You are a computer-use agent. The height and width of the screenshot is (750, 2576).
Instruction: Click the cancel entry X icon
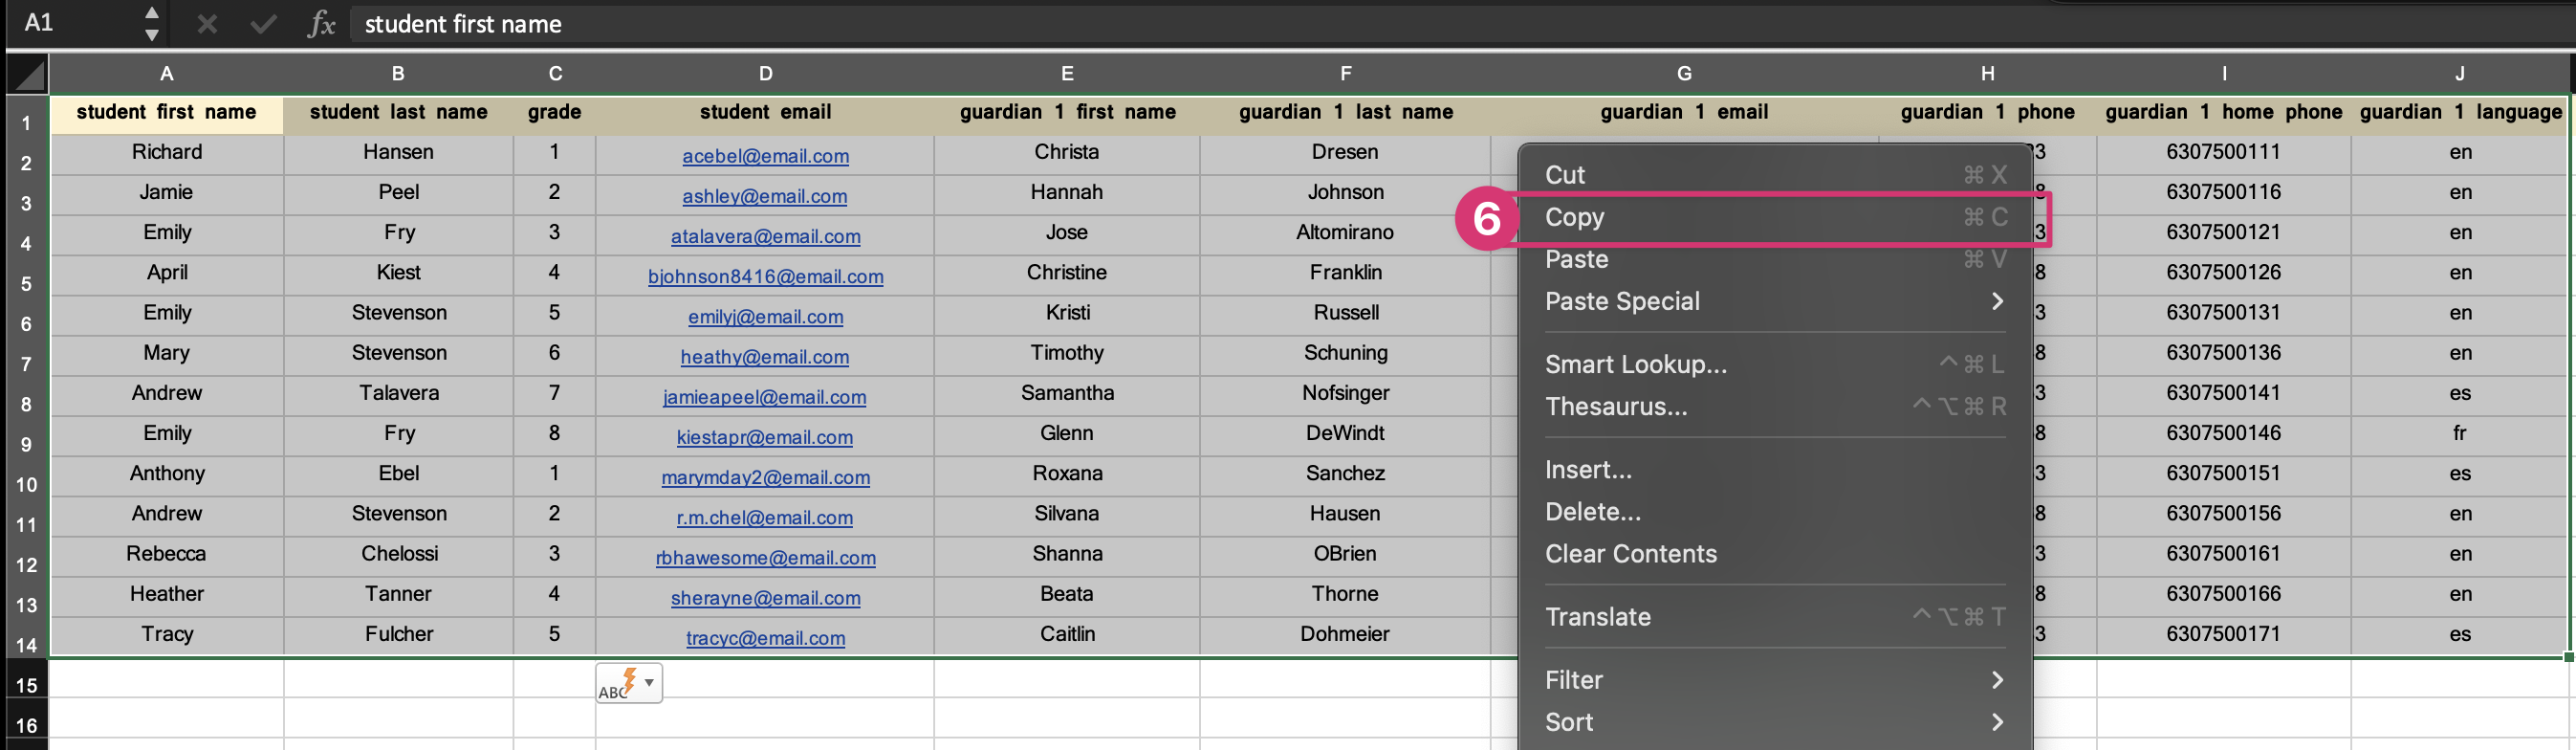207,24
